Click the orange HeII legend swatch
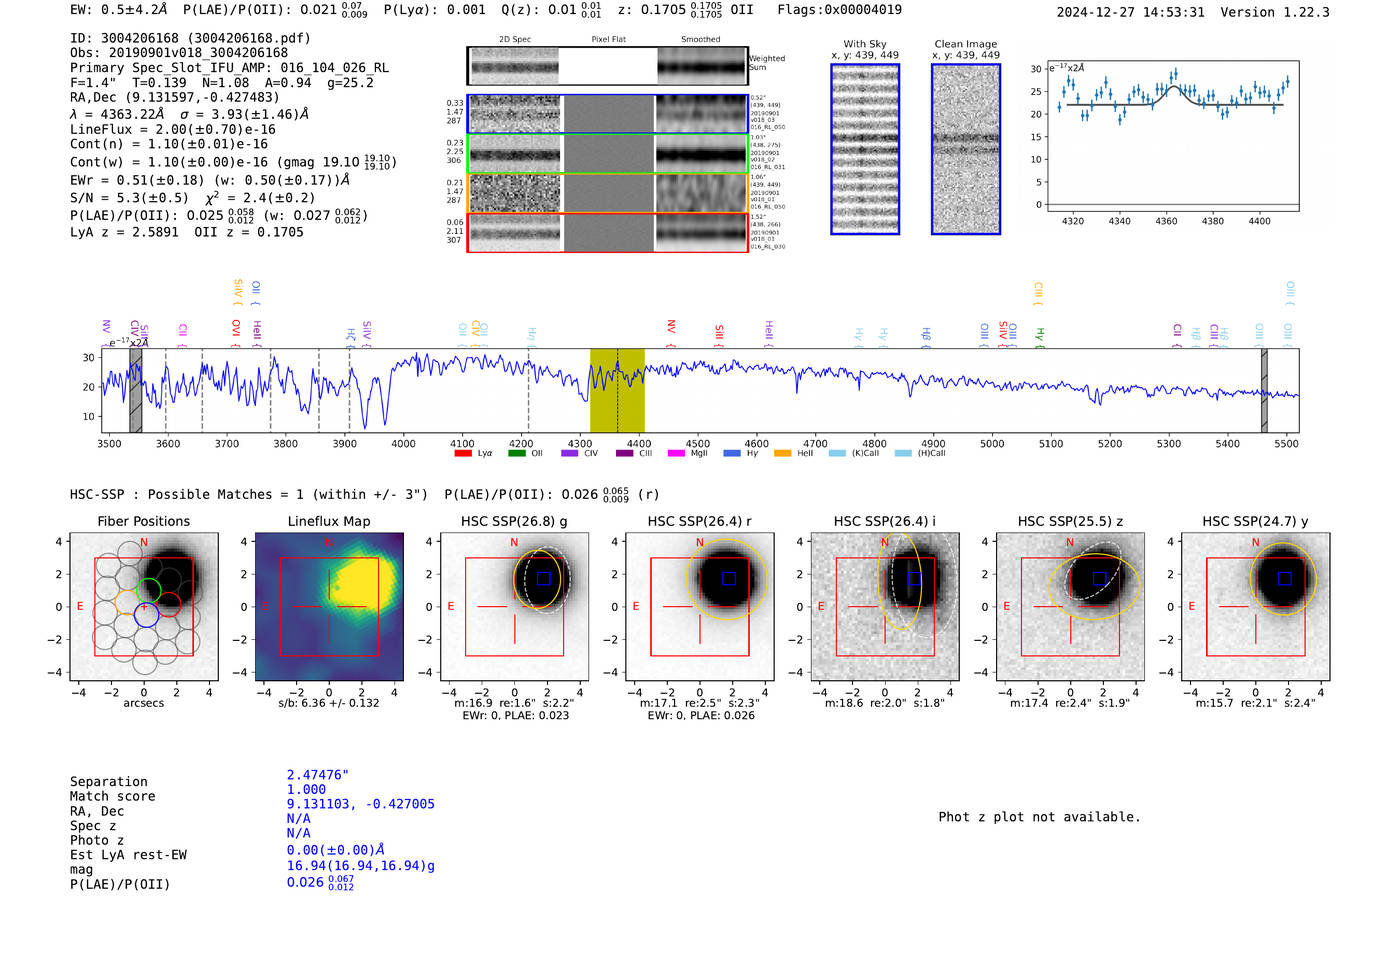This screenshot has height=953, width=1400. (783, 453)
